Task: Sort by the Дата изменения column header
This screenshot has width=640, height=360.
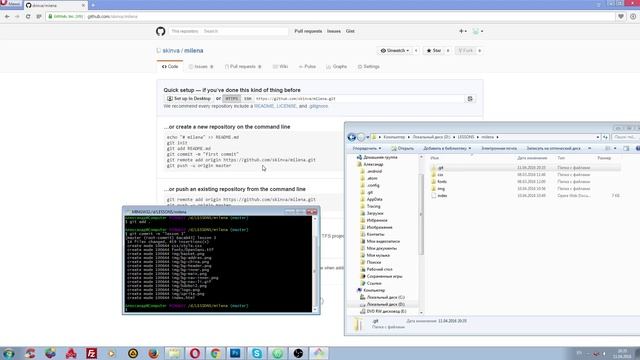Action: point(532,158)
